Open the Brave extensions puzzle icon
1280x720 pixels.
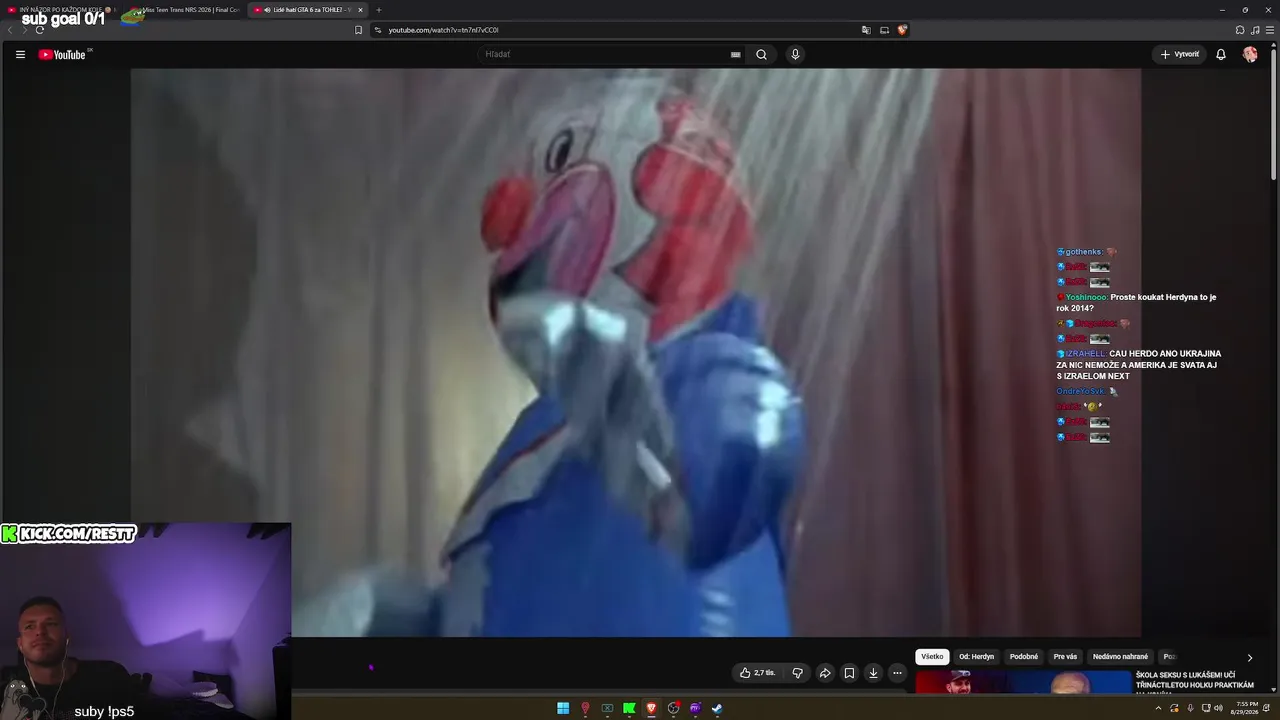tap(1240, 30)
